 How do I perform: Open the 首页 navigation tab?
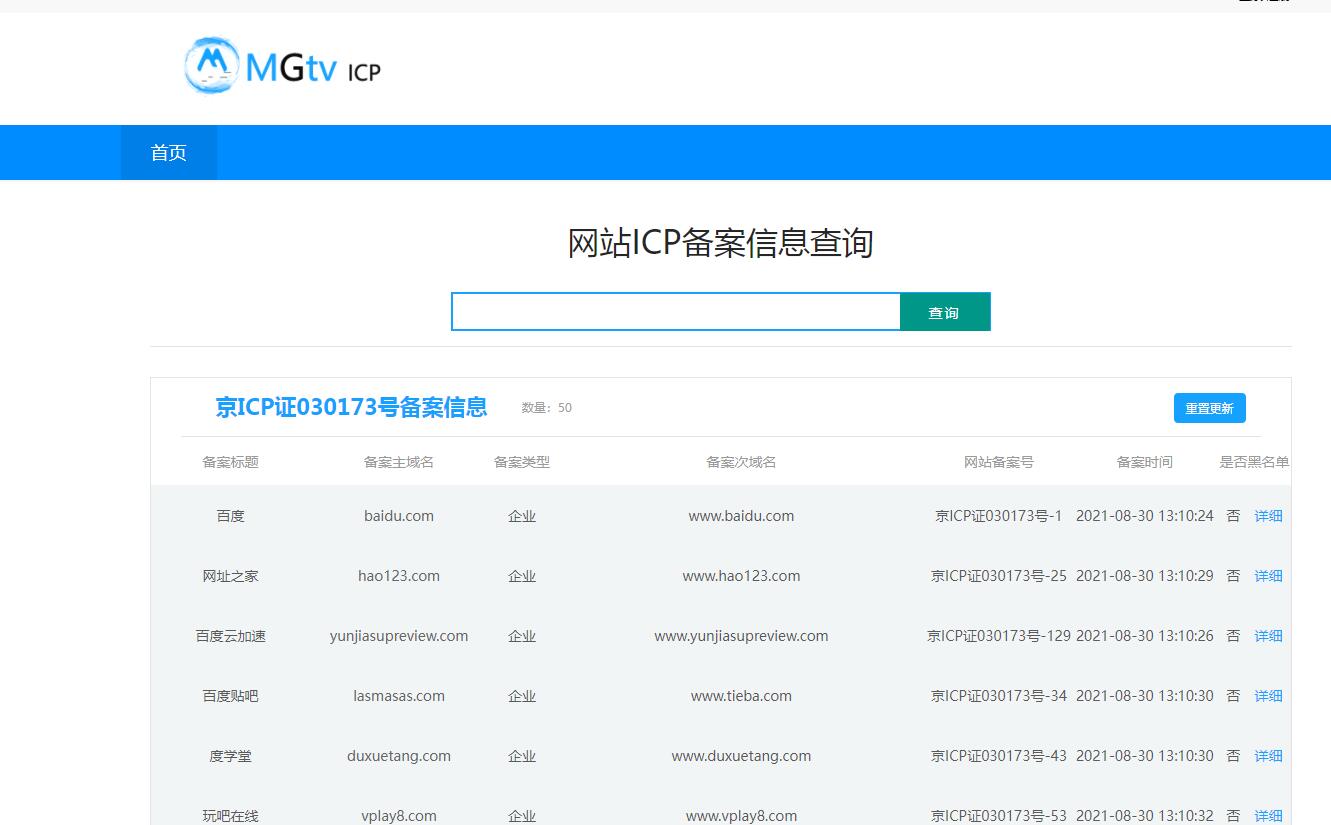(x=169, y=153)
